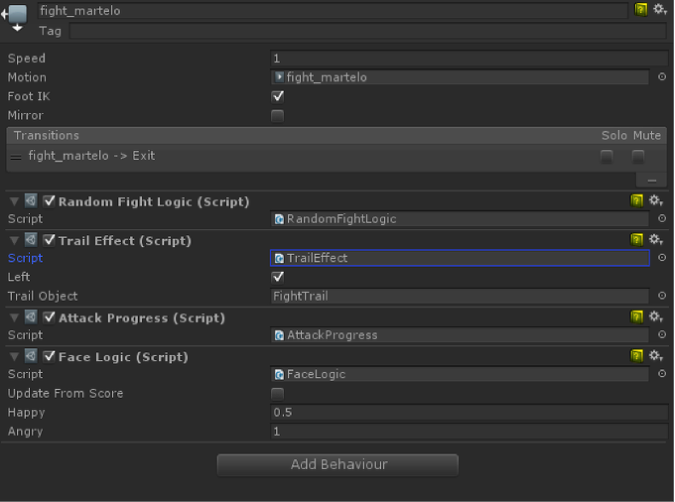Open help for the fight_martelo state header
This screenshot has height=502, width=675.
(641, 9)
